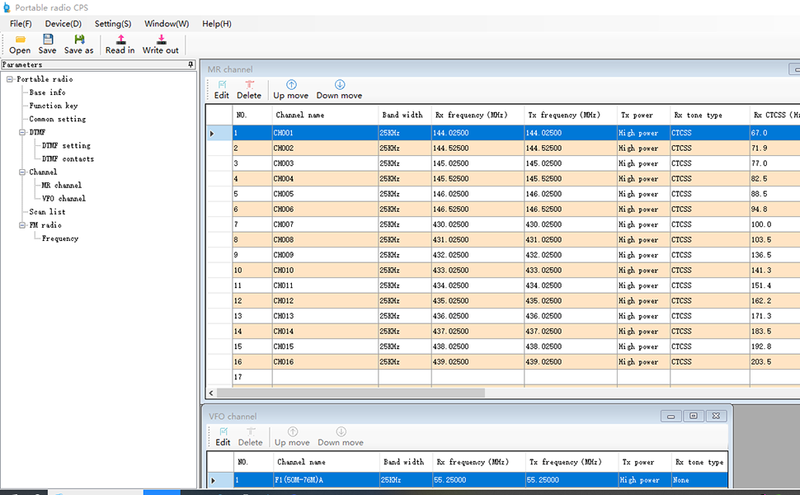Click Rx tone type cell in CH014 row
800x495 pixels.
(x=710, y=331)
